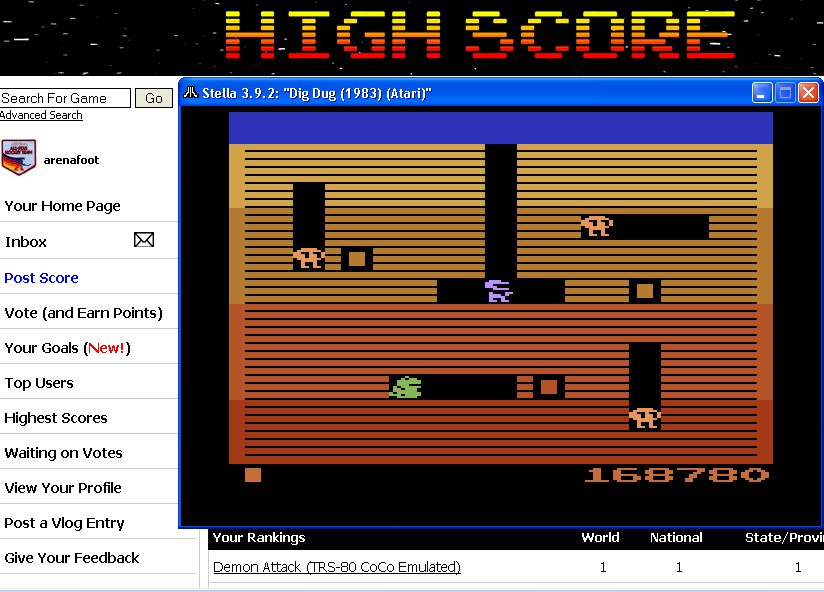Viewport: 824px width, 592px height.
Task: Open the Advanced Search link
Action: click(41, 115)
